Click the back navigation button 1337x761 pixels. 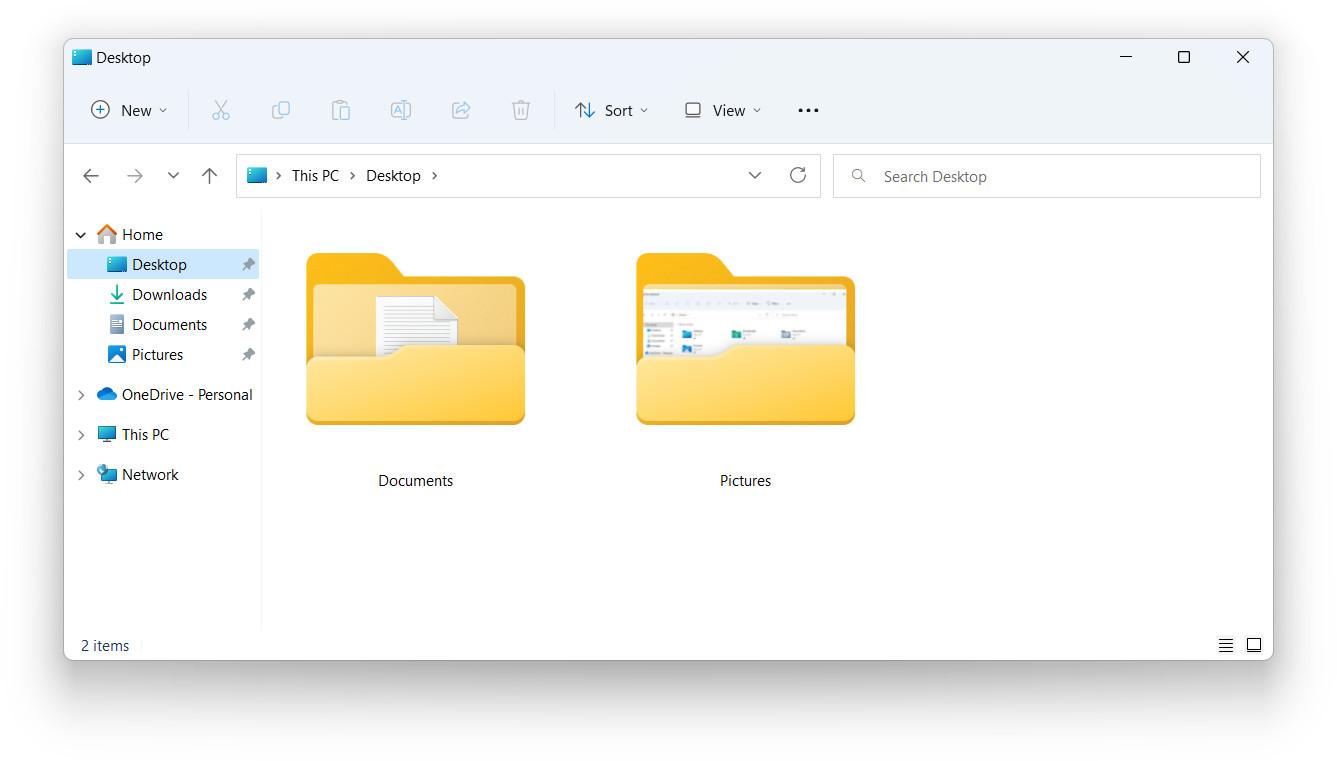(91, 175)
